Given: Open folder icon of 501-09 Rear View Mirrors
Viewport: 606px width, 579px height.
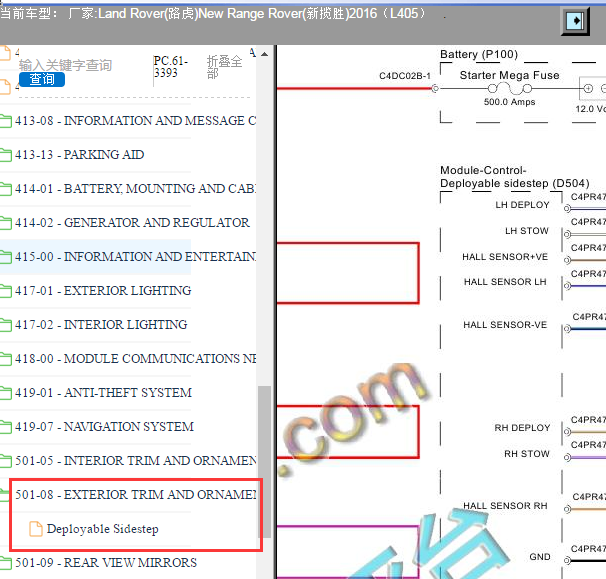Looking at the screenshot, I should (x=5, y=563).
